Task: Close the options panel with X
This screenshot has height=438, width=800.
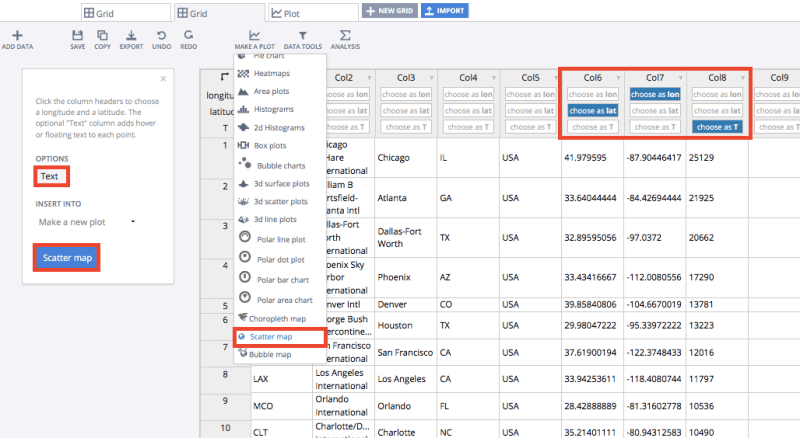Action: pyautogui.click(x=163, y=79)
